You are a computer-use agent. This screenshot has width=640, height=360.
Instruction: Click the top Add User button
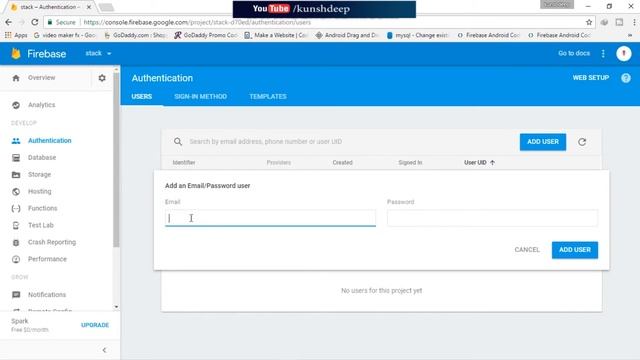pyautogui.click(x=543, y=142)
